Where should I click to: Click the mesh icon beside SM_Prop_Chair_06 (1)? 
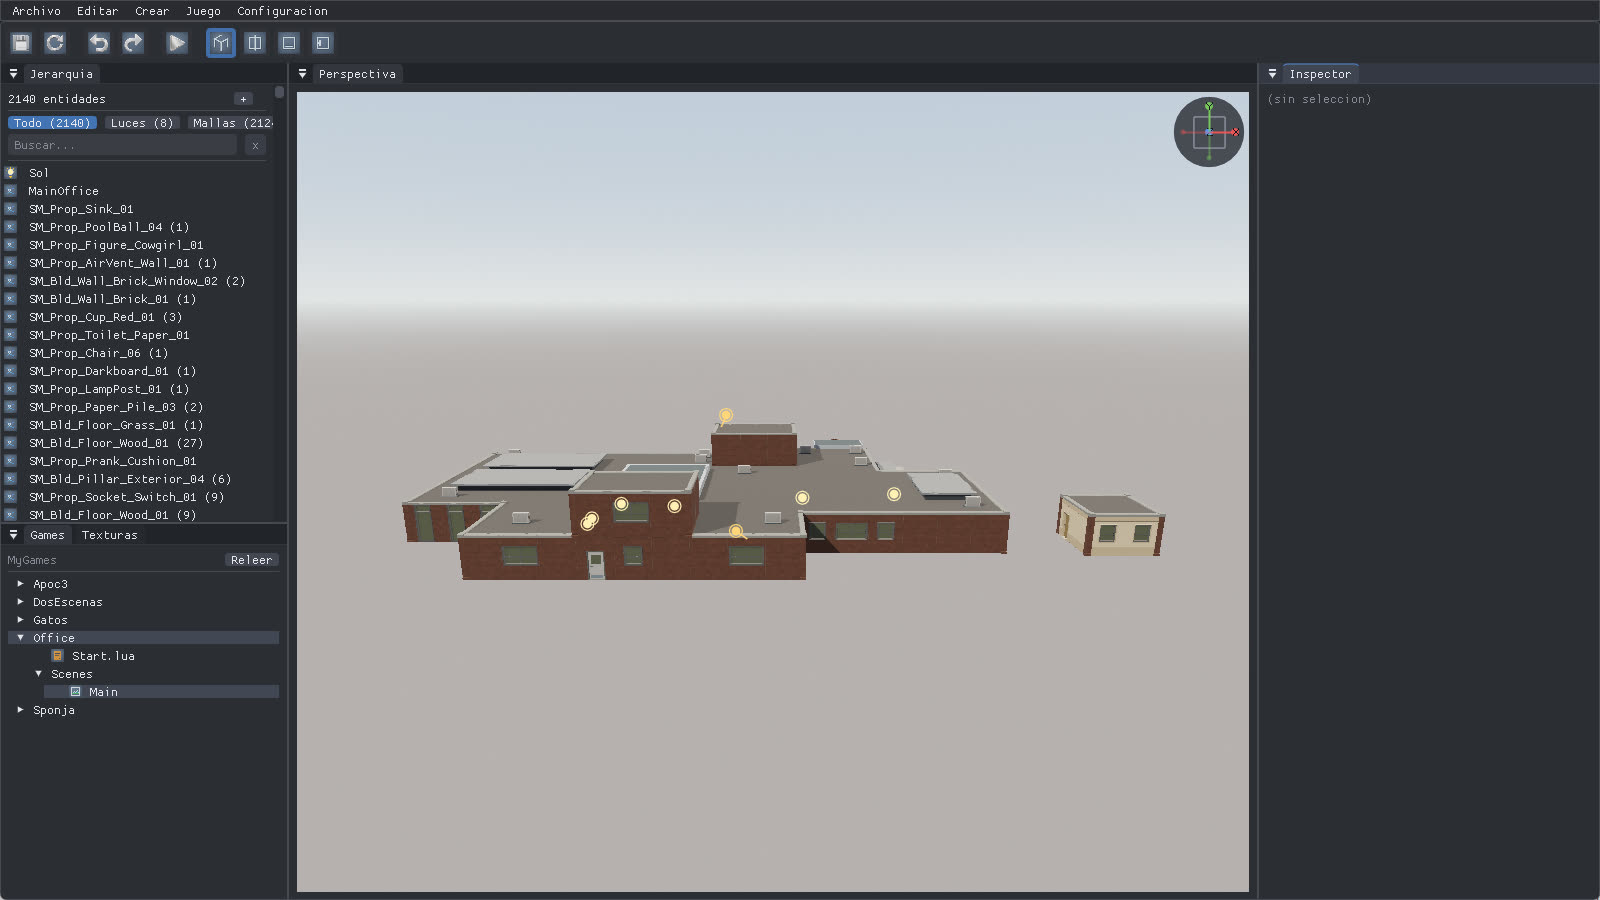[x=11, y=353]
